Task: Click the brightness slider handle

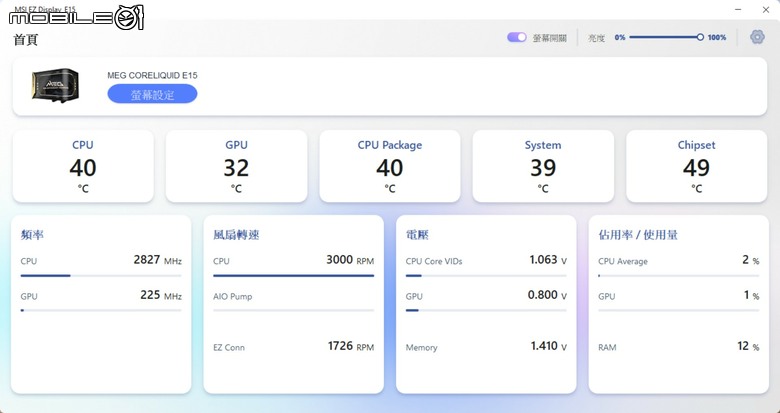Action: pyautogui.click(x=700, y=37)
